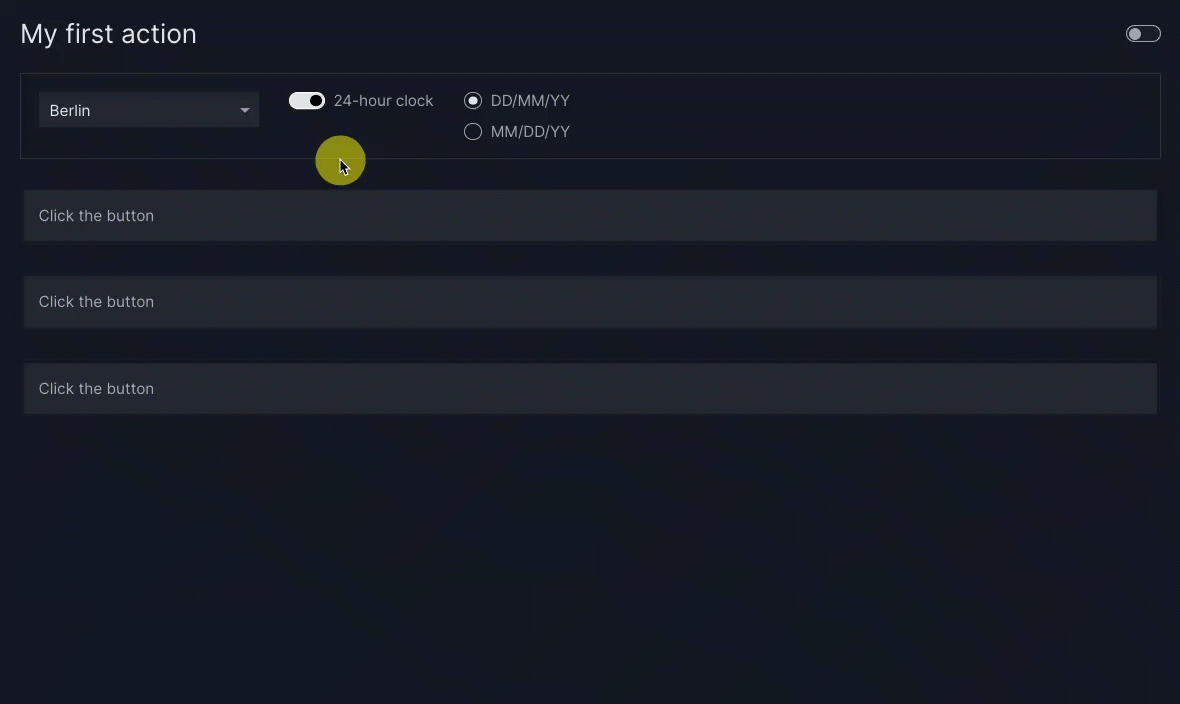Click the empty circle next to MM/DD/YY
Viewport: 1180px width, 704px height.
(x=473, y=132)
